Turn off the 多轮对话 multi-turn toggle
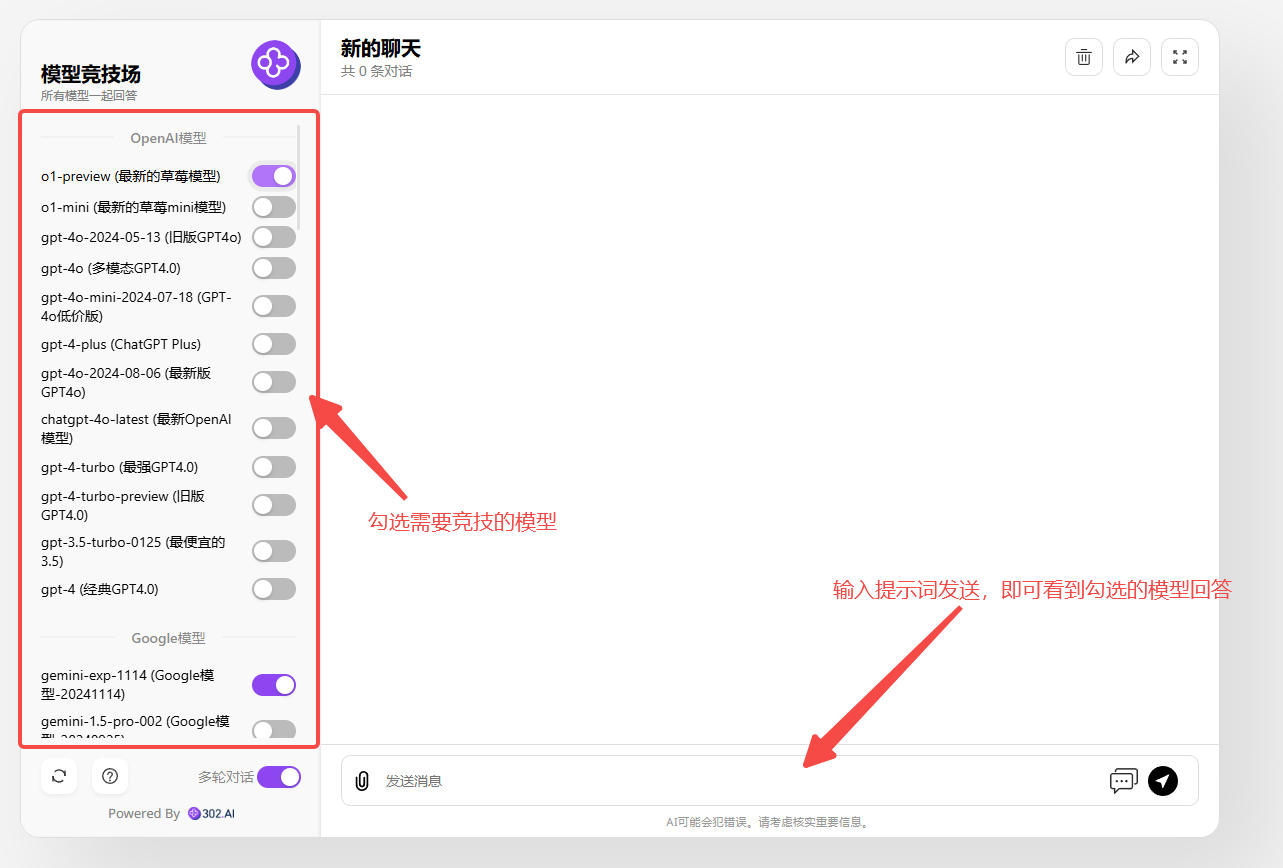 pos(279,777)
